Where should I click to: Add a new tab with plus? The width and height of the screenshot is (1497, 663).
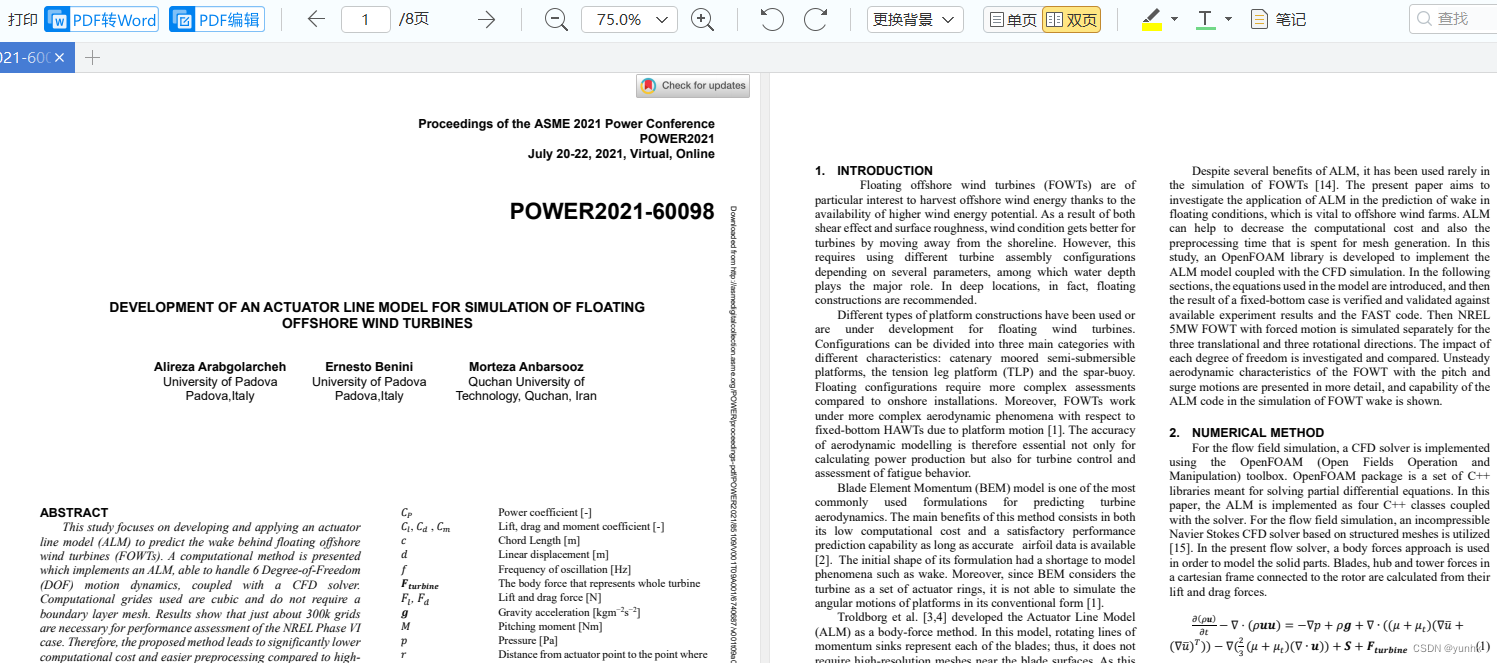[x=92, y=58]
